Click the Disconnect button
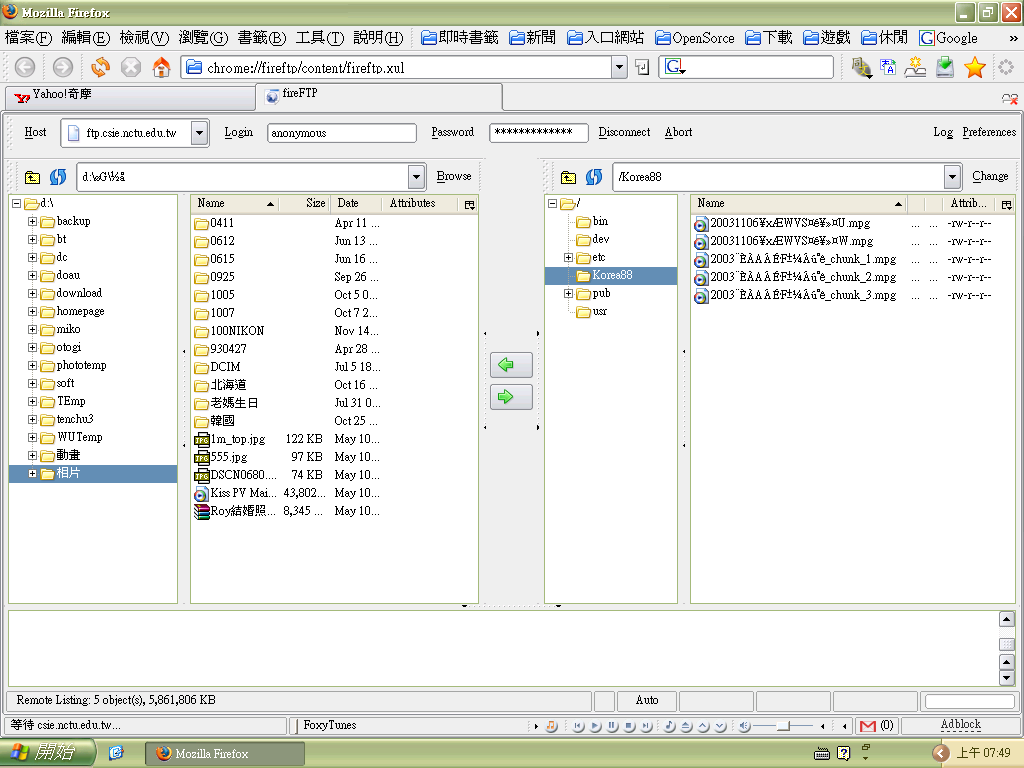The height and width of the screenshot is (768, 1024). 624,132
